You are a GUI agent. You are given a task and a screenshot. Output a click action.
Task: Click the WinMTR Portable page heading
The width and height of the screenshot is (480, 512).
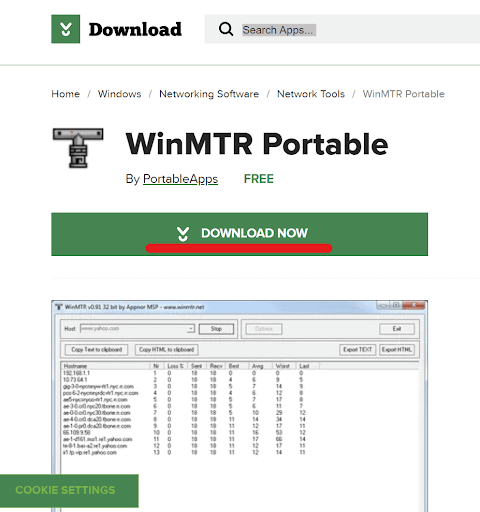(257, 144)
